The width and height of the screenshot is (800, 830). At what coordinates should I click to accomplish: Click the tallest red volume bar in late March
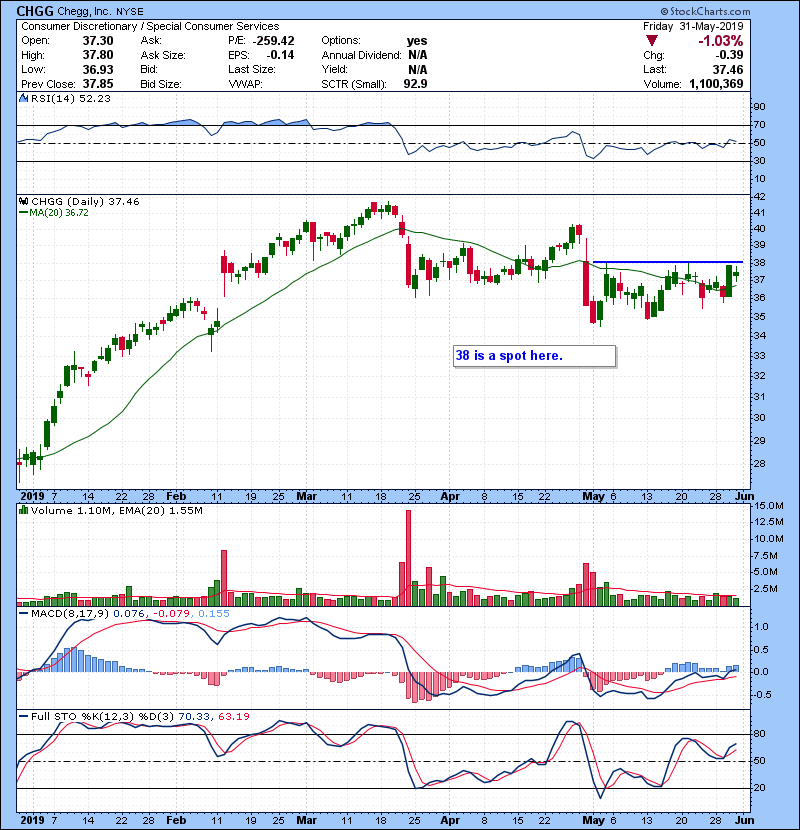click(x=408, y=558)
